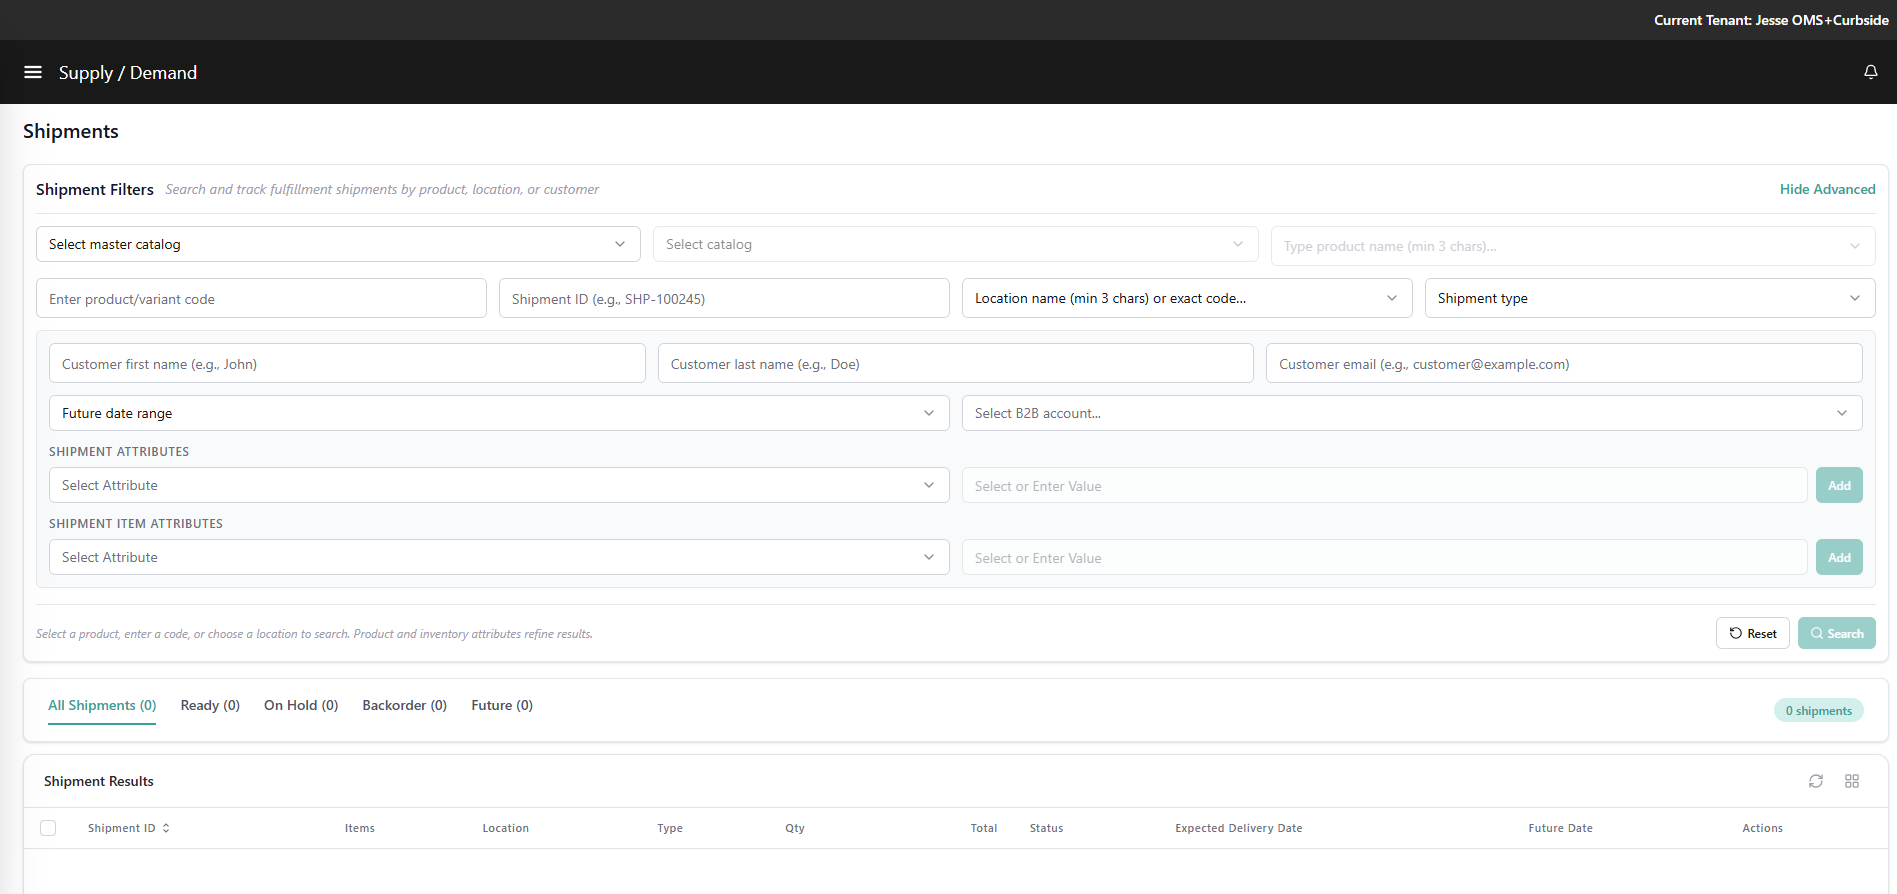The image size is (1897, 894).
Task: Focus the Customer email field
Action: click(x=1564, y=363)
